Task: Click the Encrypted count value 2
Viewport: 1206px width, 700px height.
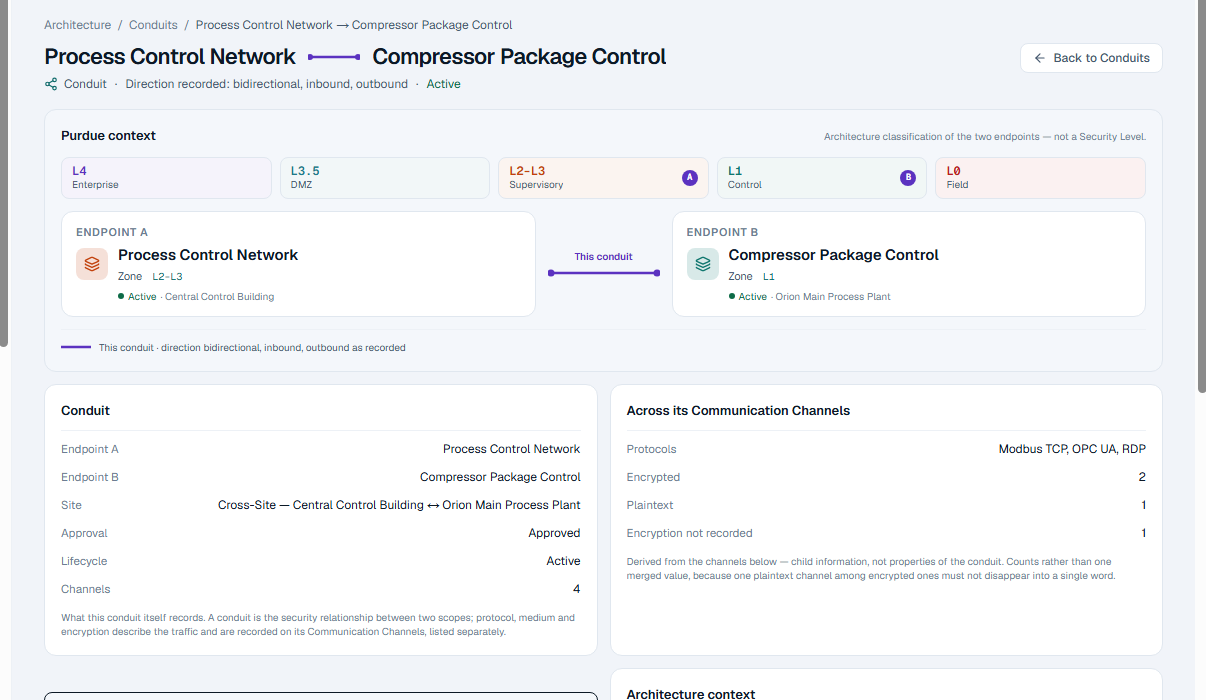Action: coord(1142,477)
